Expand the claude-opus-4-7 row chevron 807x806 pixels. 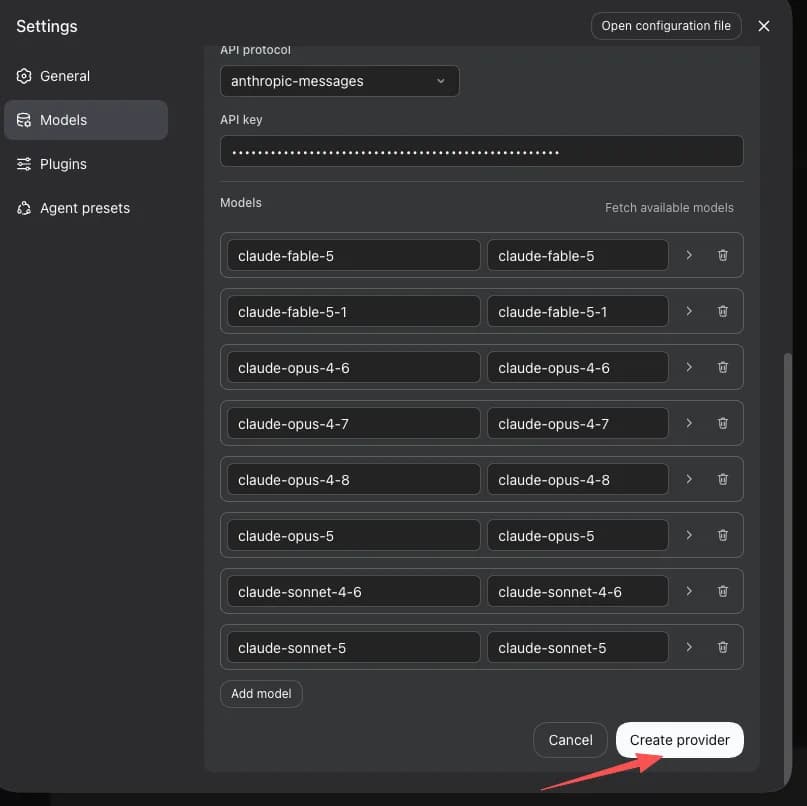coord(689,424)
